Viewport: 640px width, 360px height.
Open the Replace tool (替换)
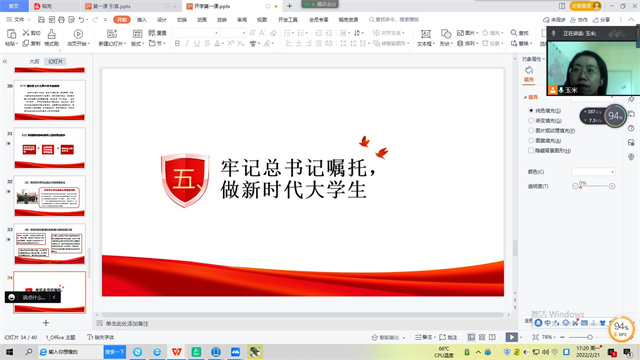[521, 43]
